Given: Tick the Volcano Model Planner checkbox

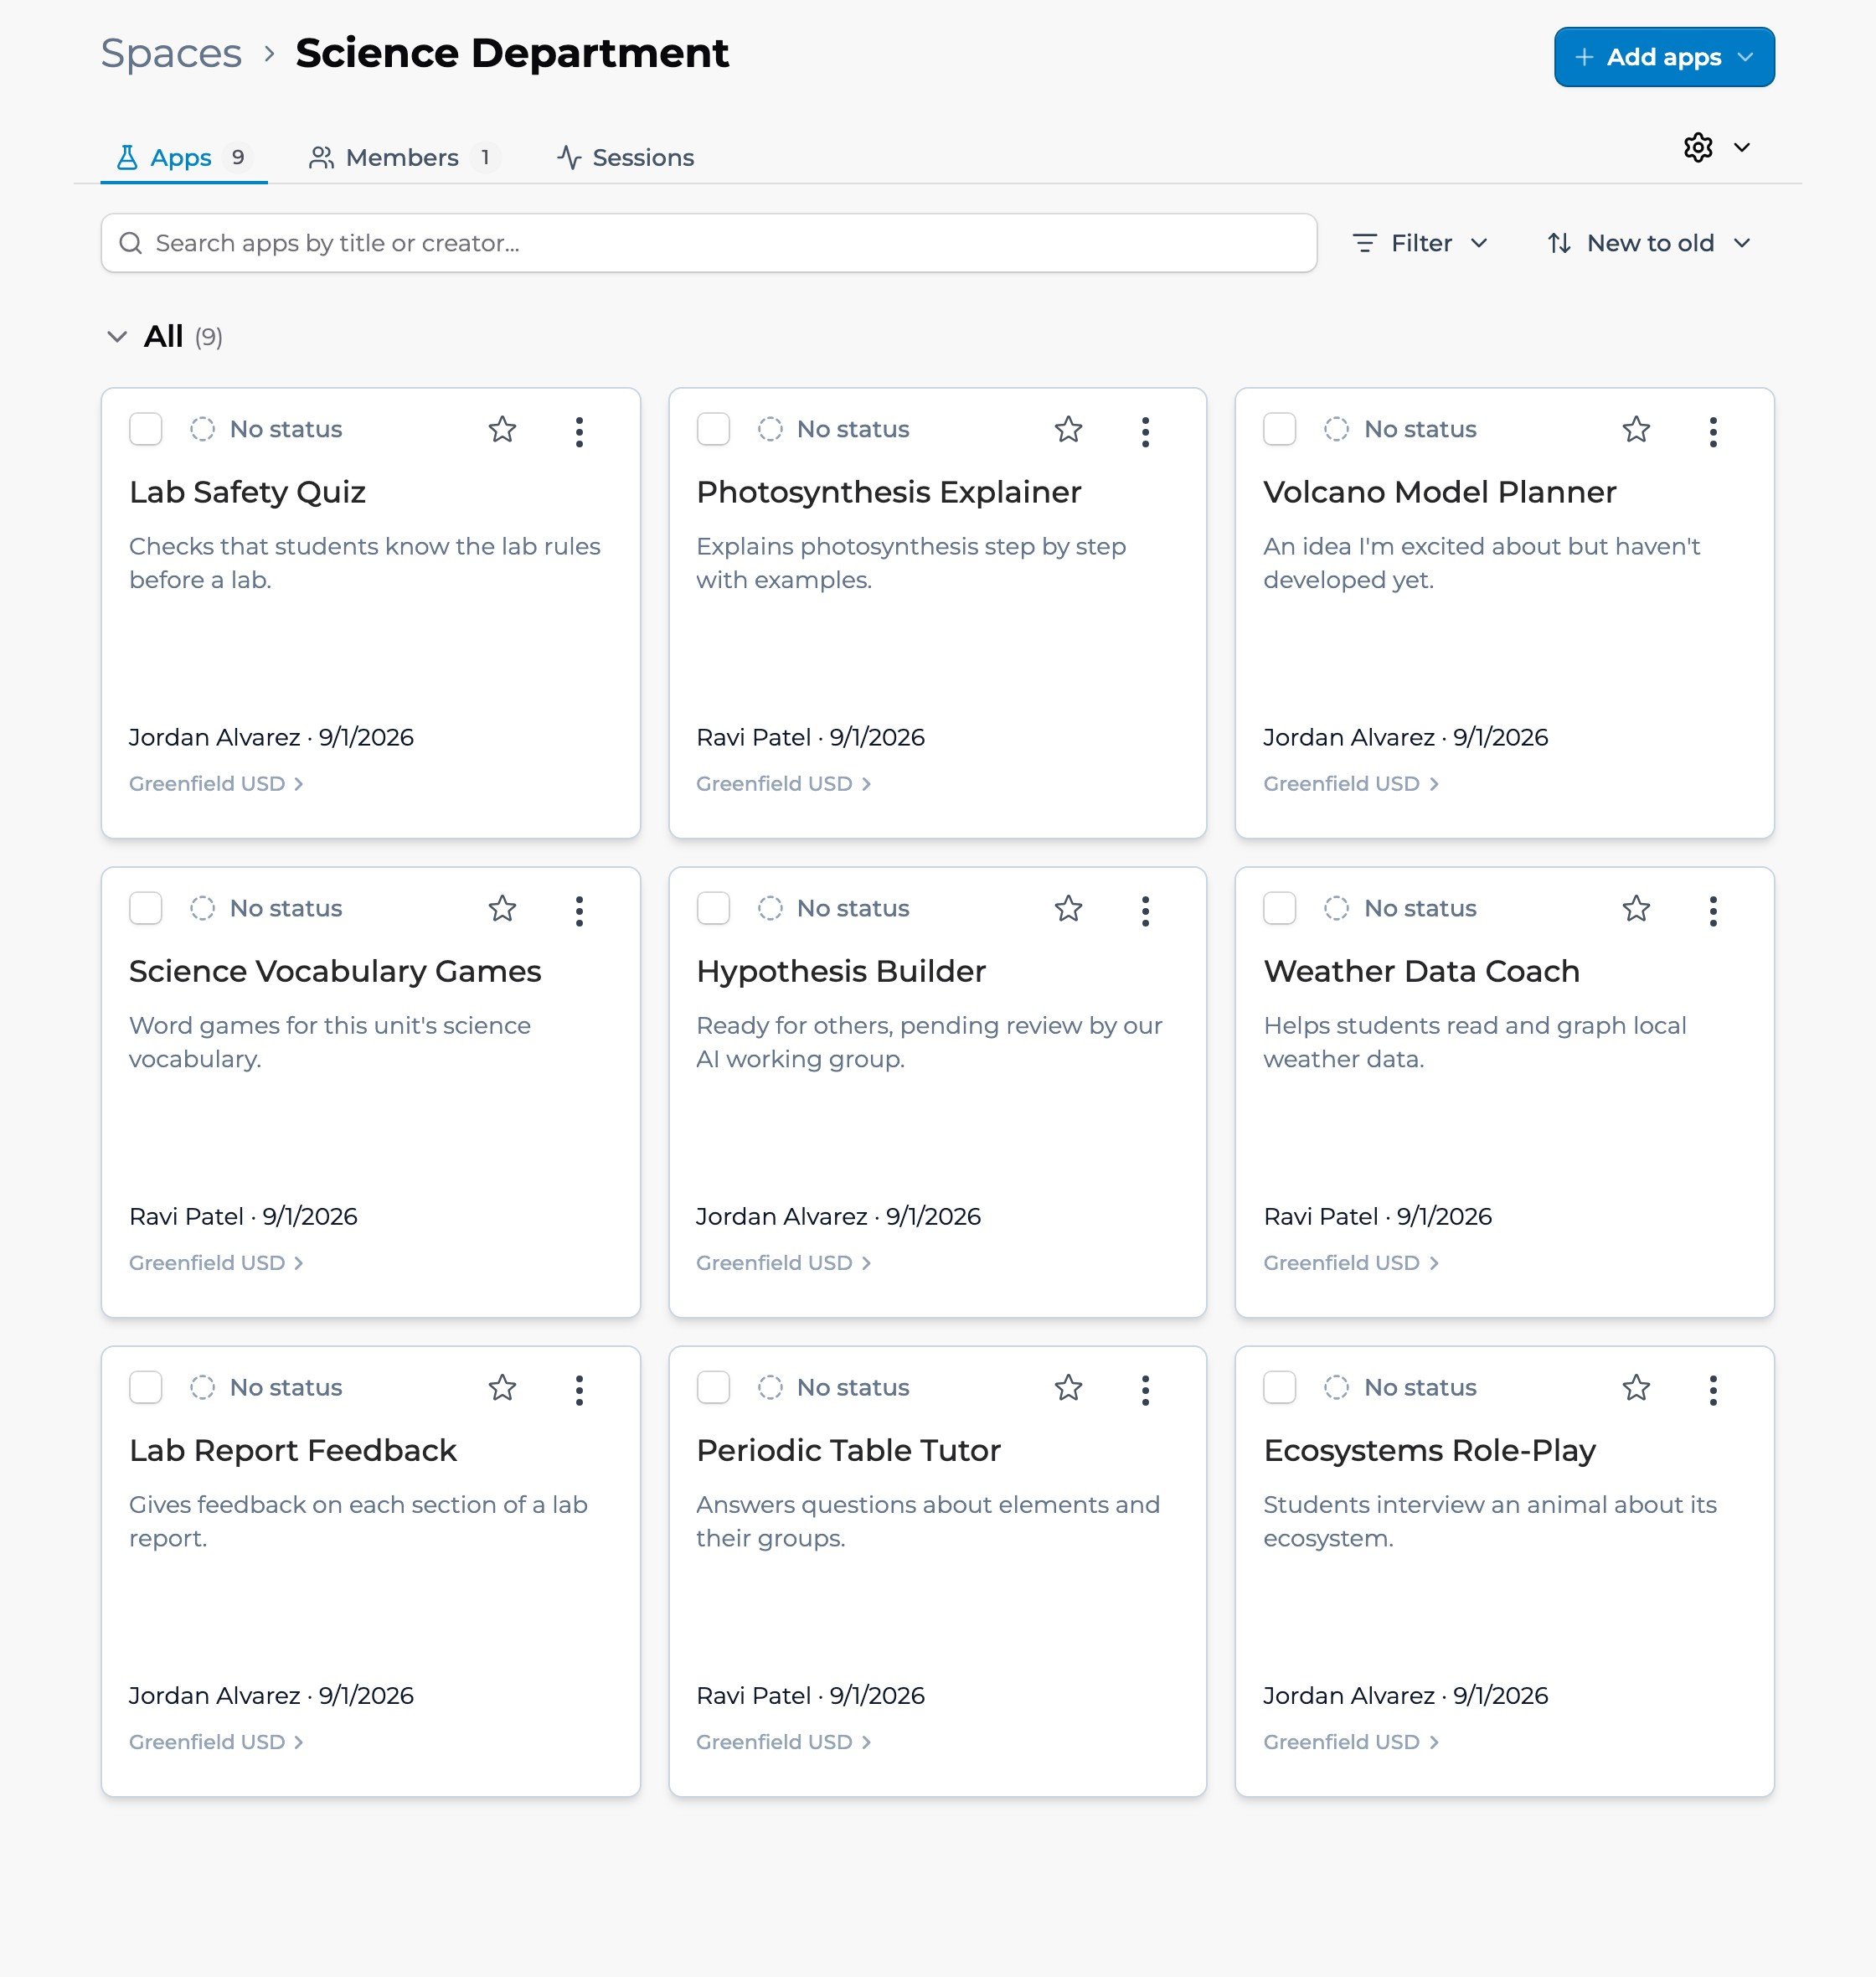Looking at the screenshot, I should 1280,429.
